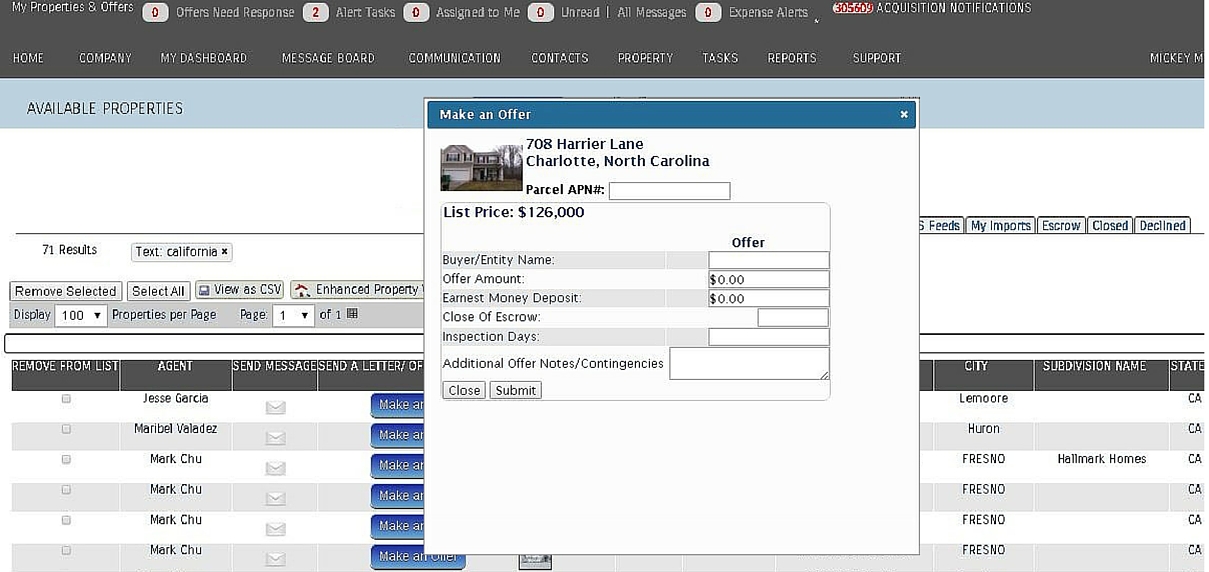Go to the My Imports tab
The width and height of the screenshot is (1209, 572).
(1000, 226)
